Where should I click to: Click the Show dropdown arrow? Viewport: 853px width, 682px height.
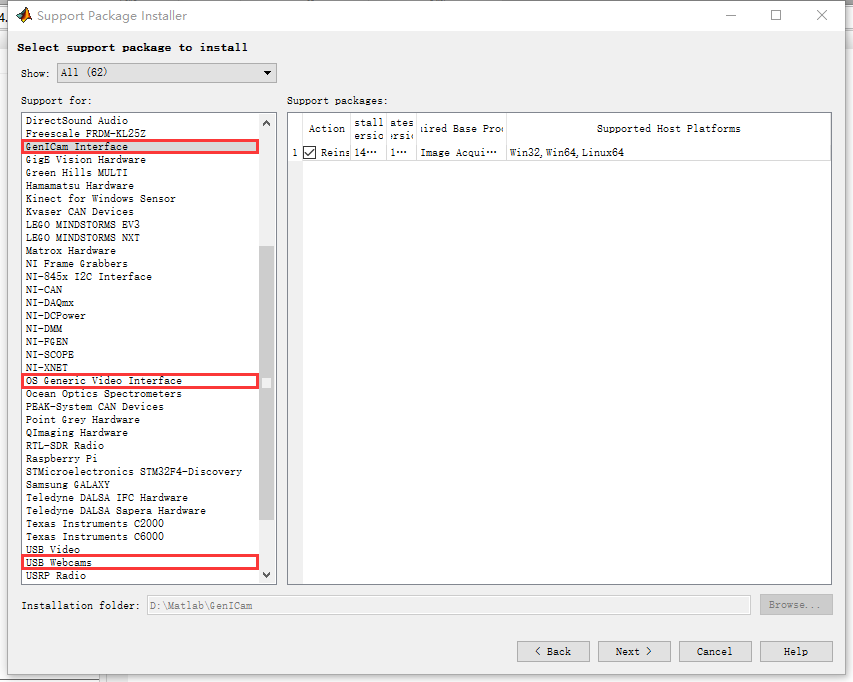(x=266, y=72)
